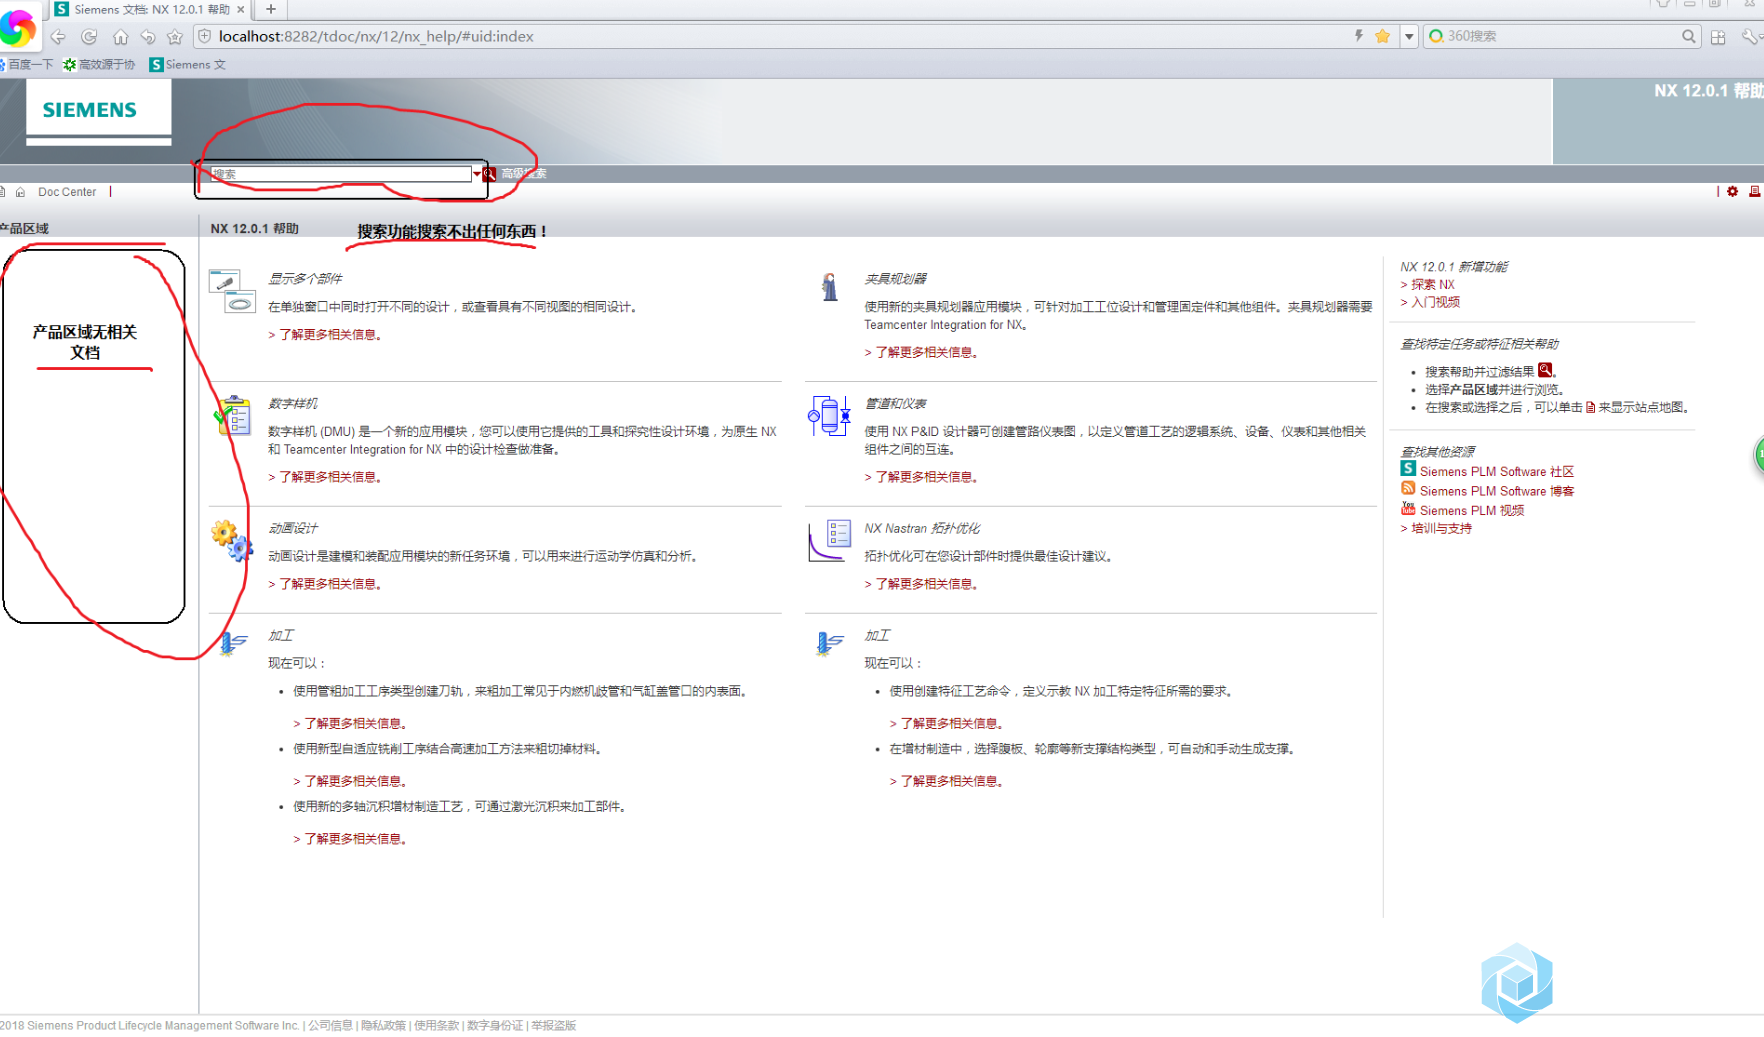Open the 百度一下 bookmark
This screenshot has width=1764, height=1037.
click(x=27, y=64)
